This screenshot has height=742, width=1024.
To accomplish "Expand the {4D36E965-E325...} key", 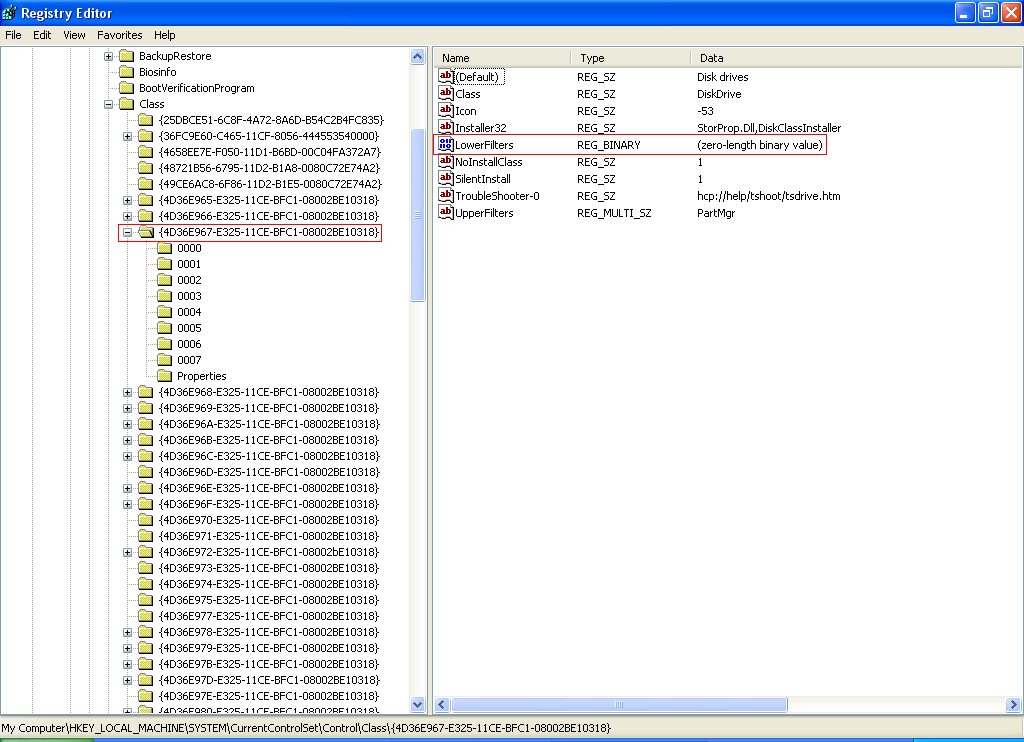I will (x=127, y=200).
